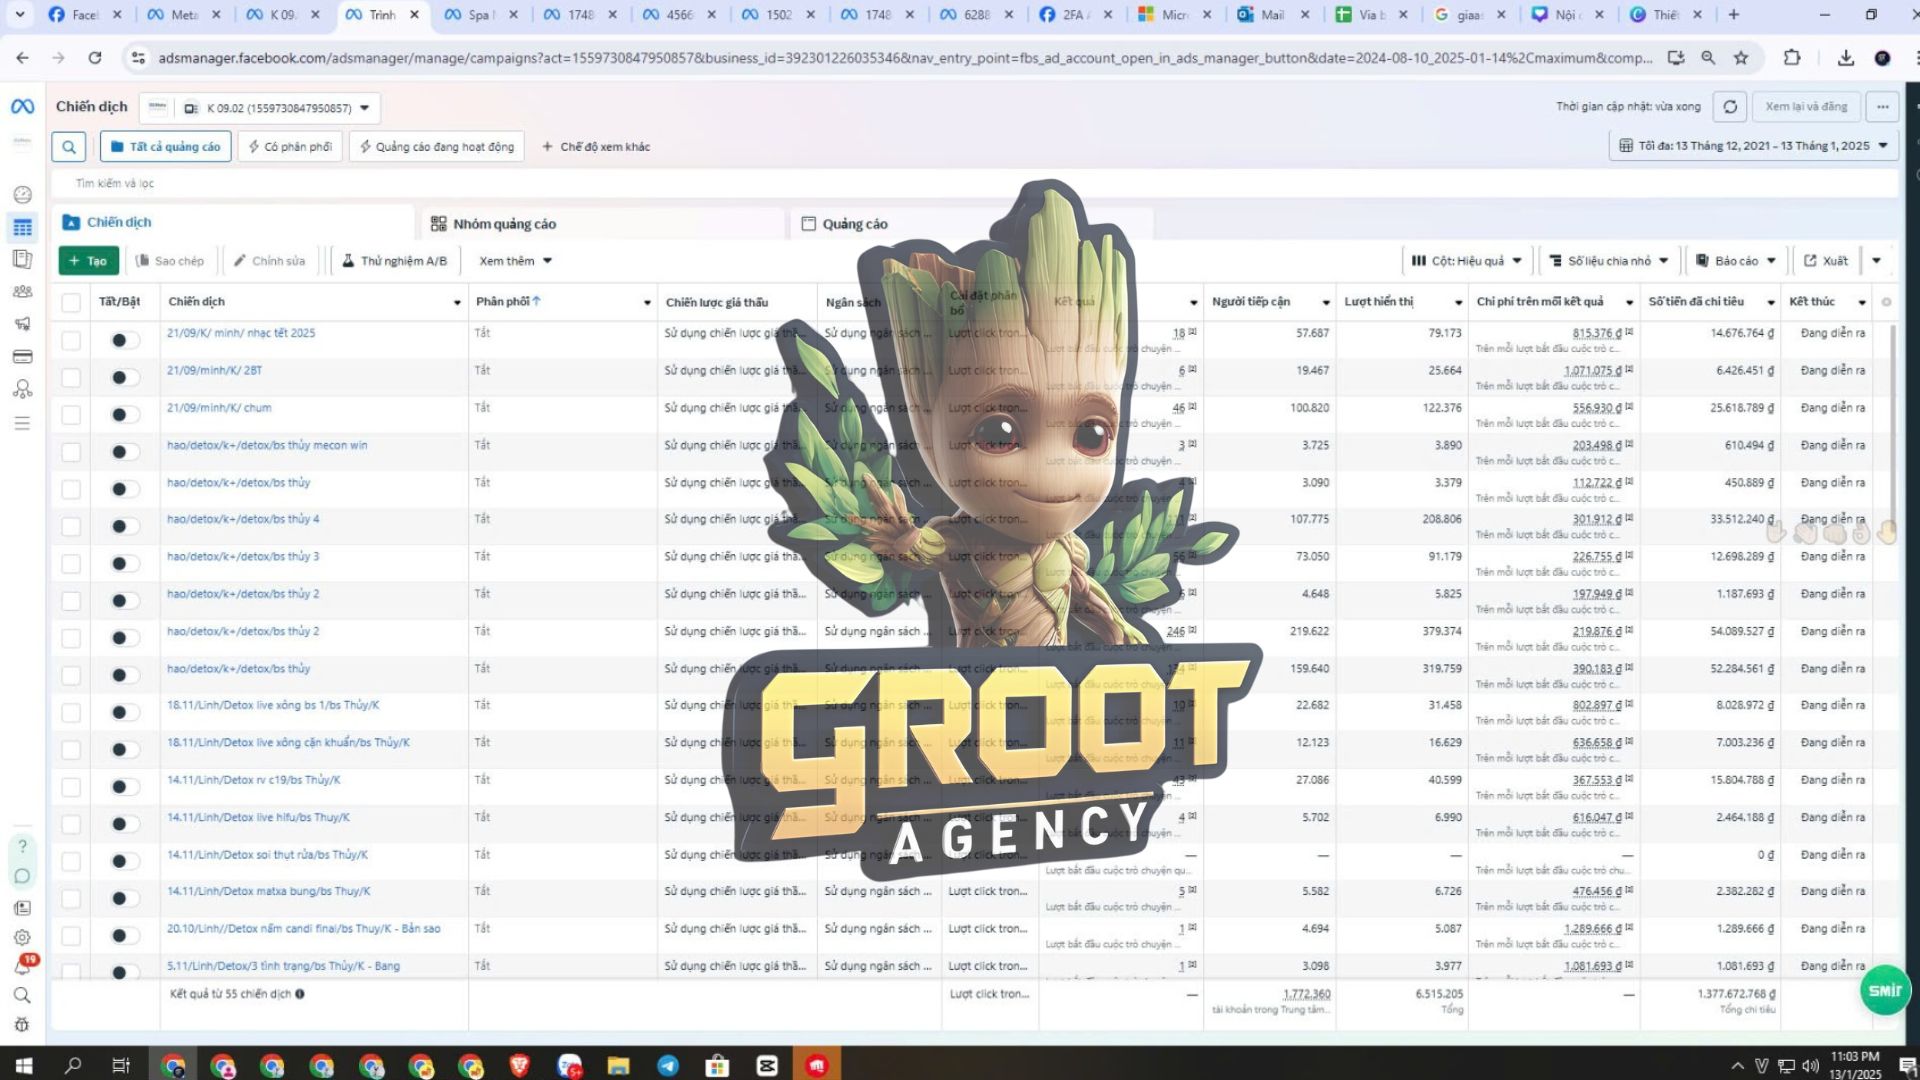1920x1080 pixels.
Task: Open the browser downloads icon
Action: click(1846, 58)
